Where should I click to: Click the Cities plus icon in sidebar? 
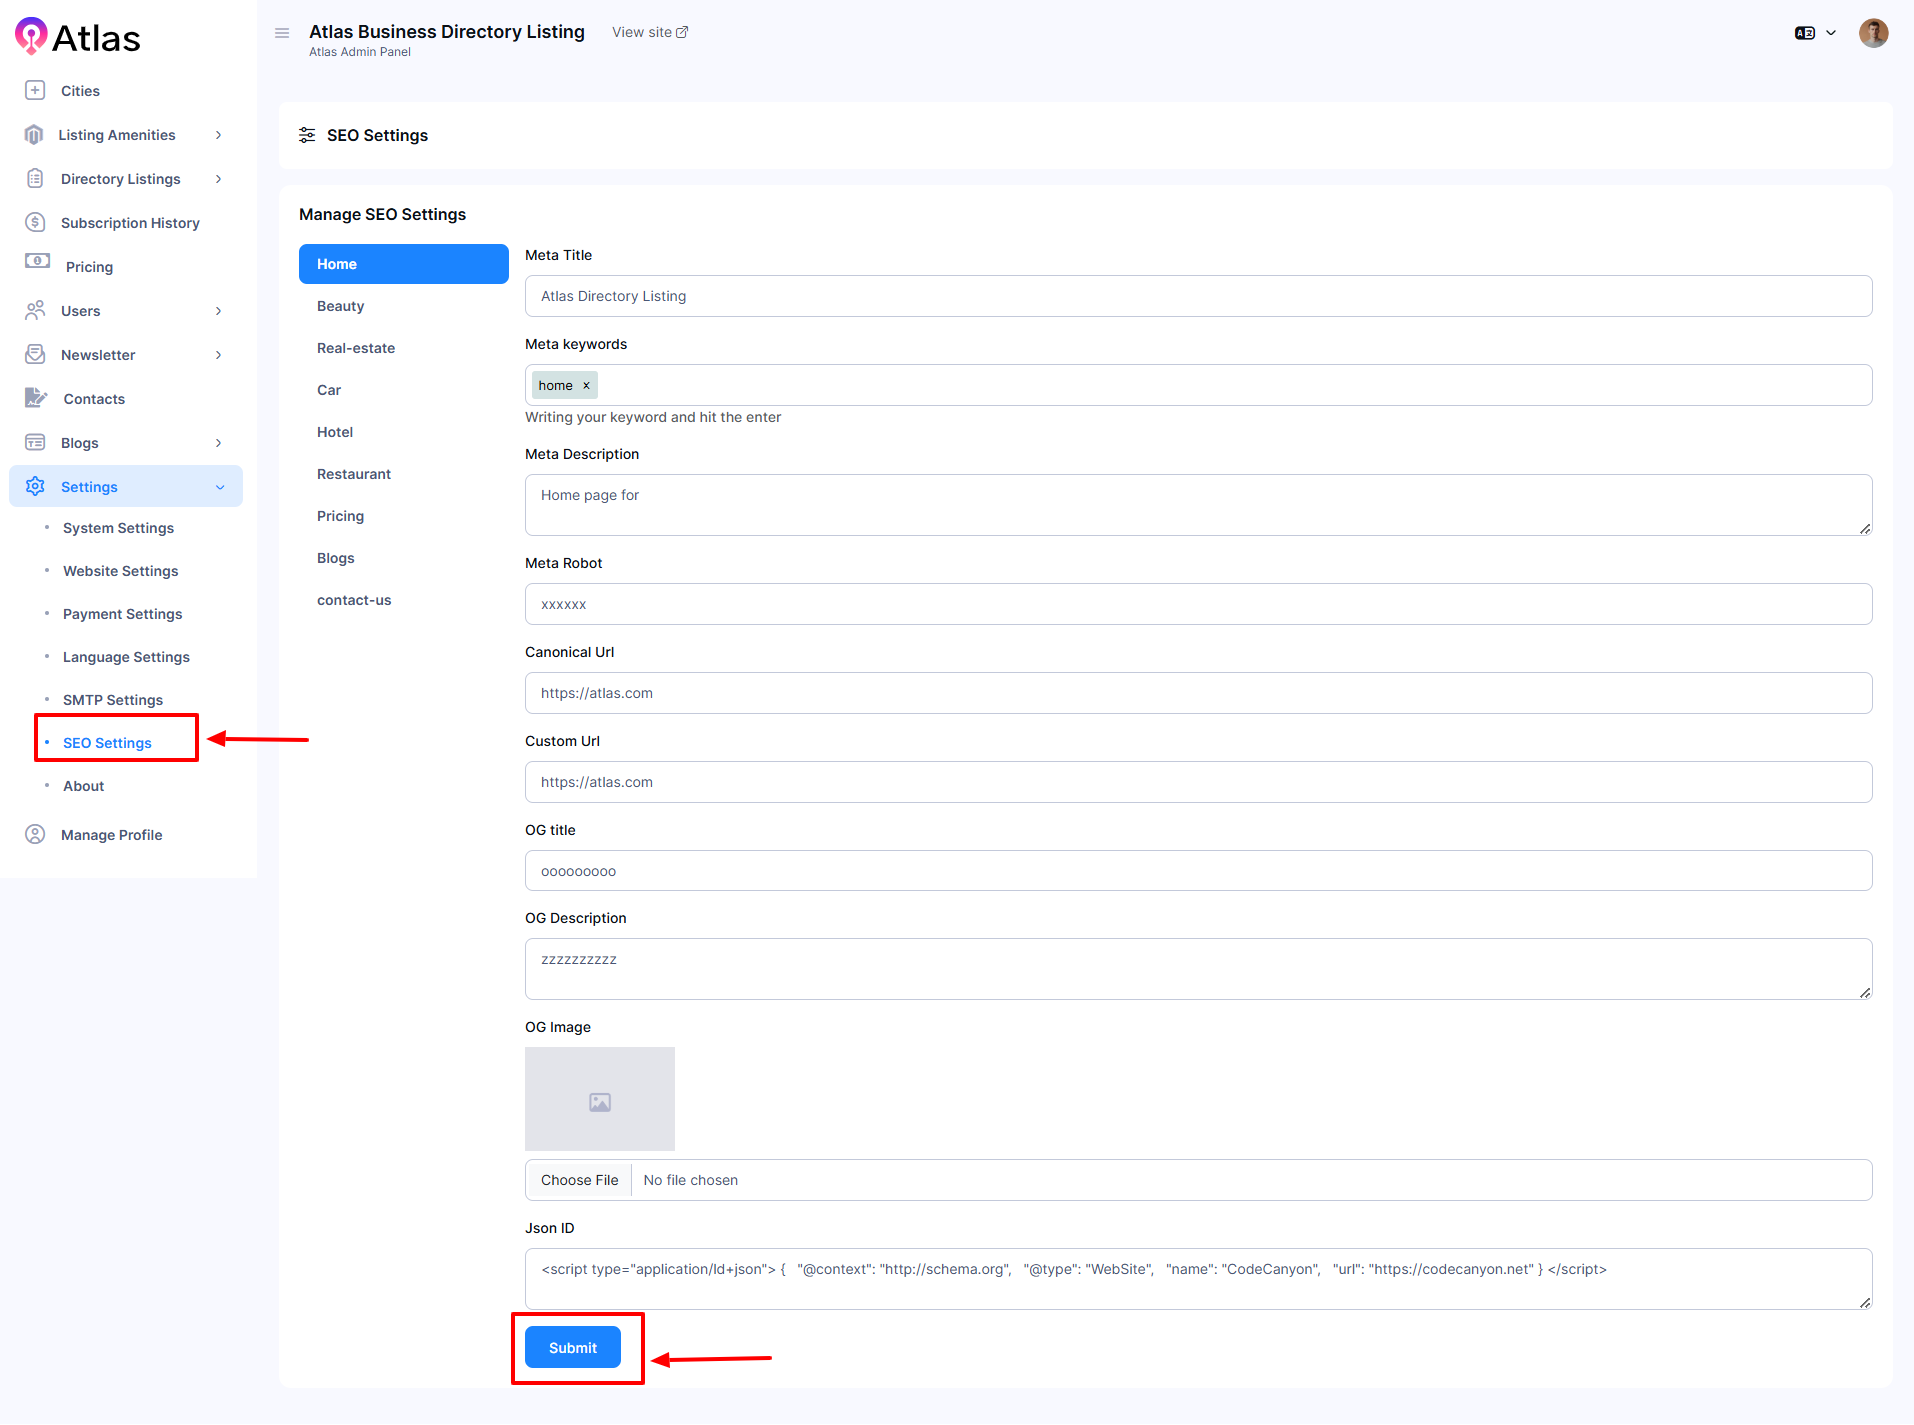click(35, 90)
